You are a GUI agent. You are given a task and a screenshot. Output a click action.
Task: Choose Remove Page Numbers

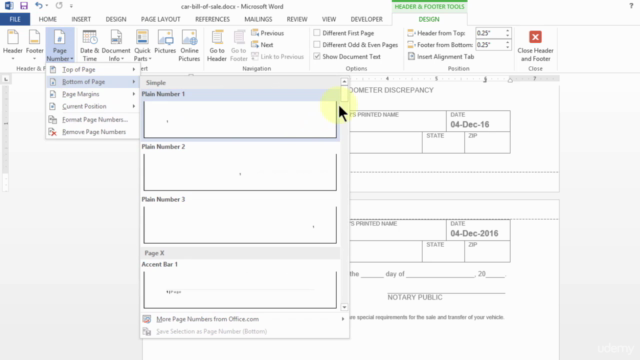[92, 132]
